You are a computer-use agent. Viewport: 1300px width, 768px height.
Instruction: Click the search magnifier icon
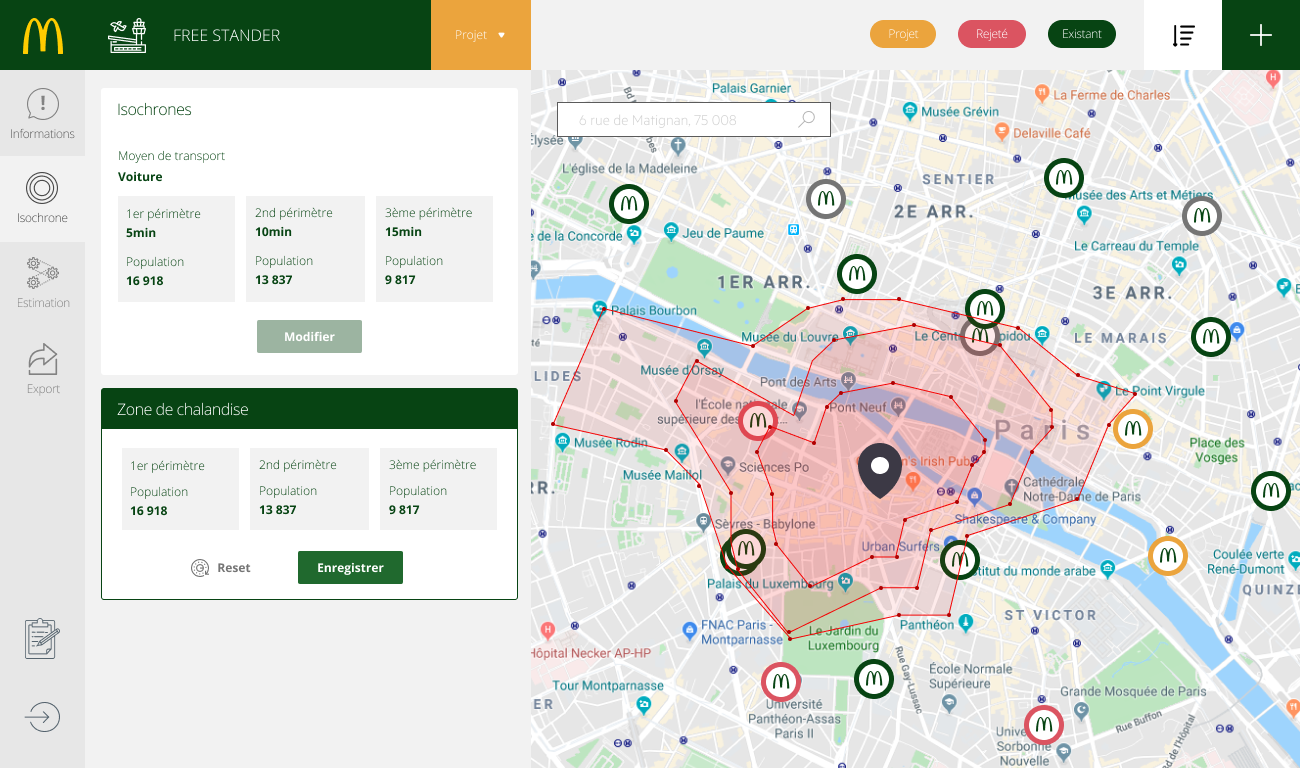[x=806, y=120]
